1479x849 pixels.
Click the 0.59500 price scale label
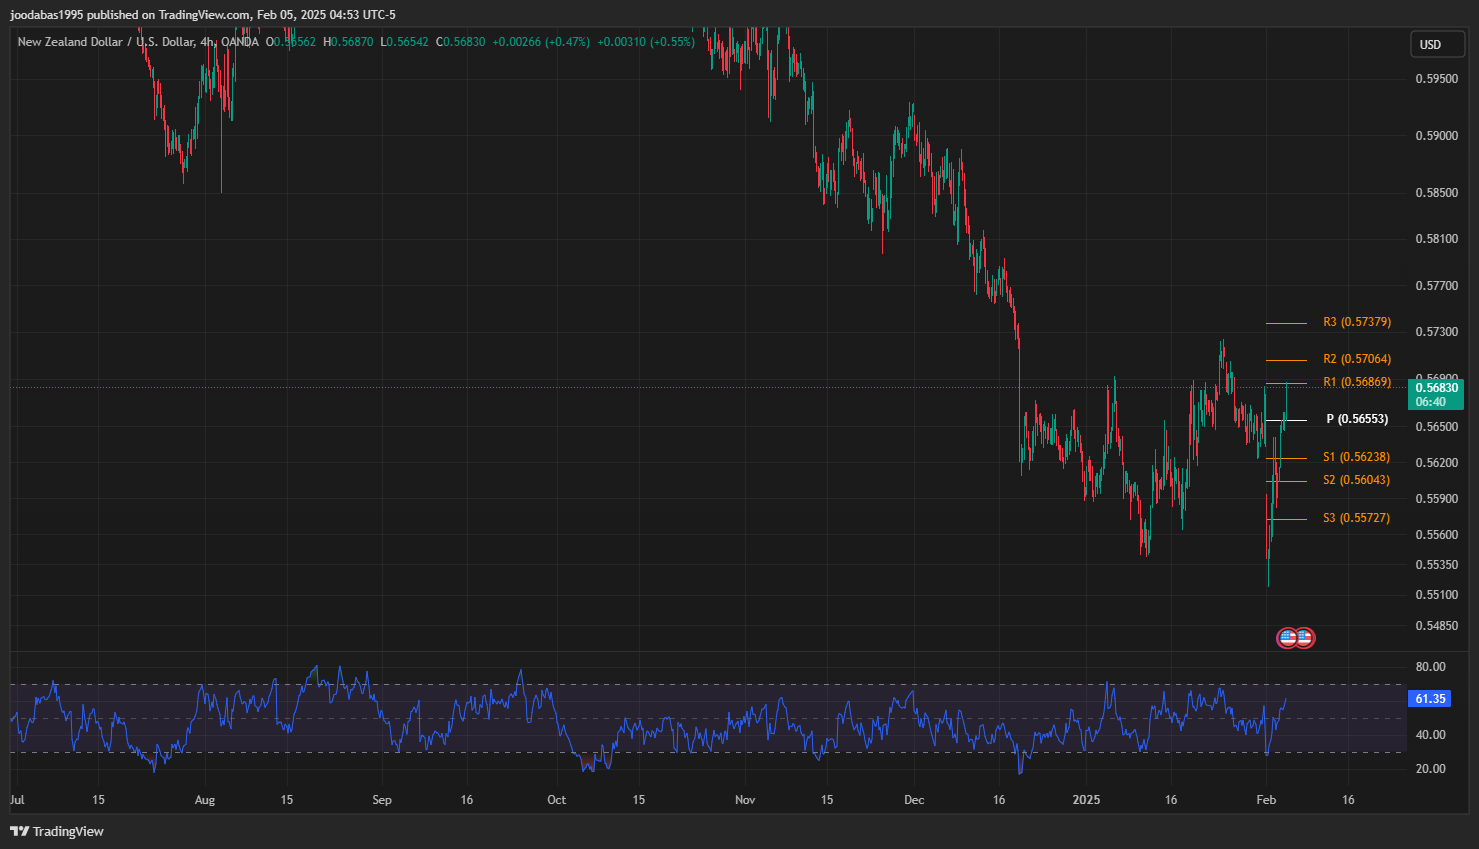tap(1435, 79)
